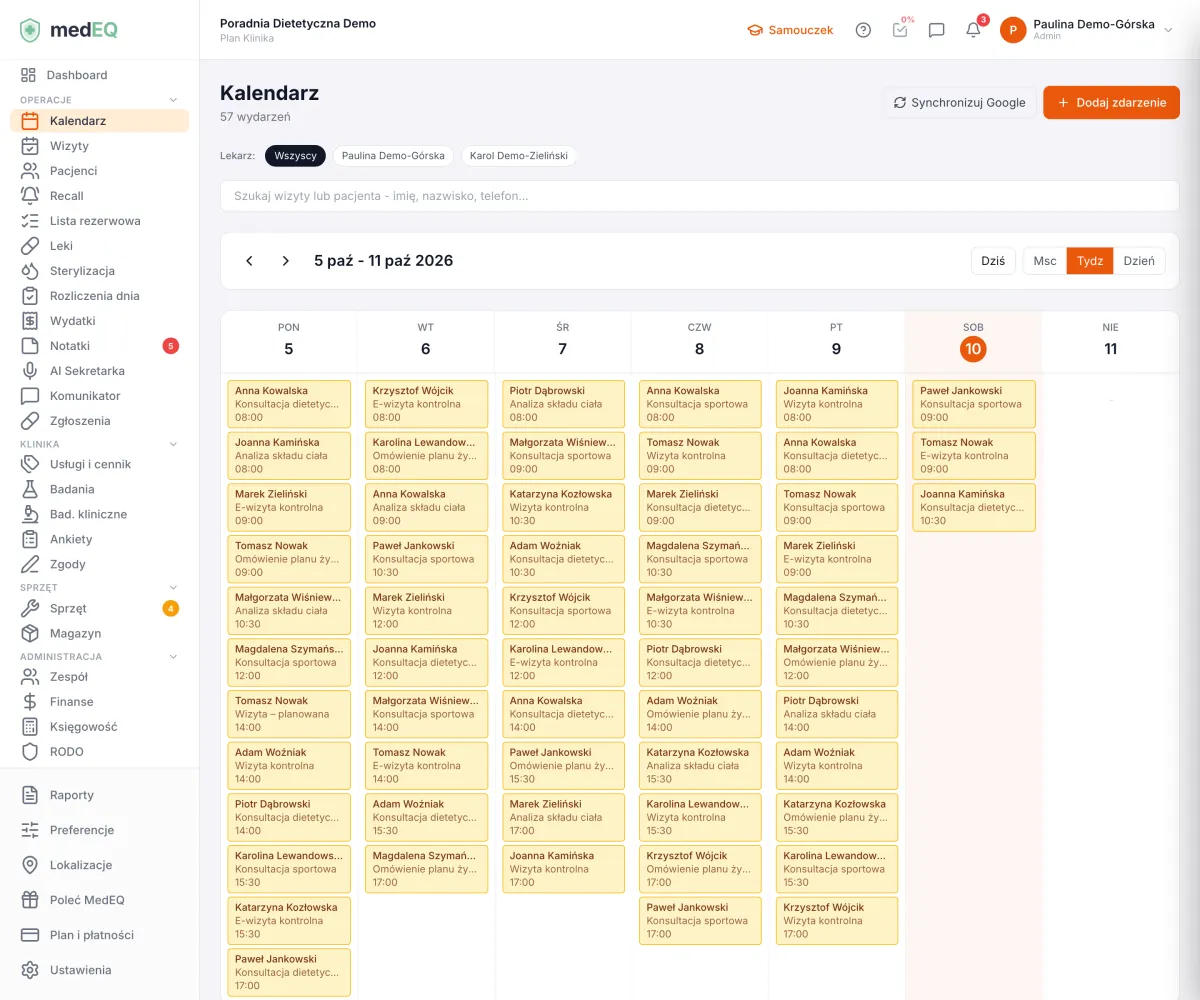Screen dimensions: 1200x1000
Task: Click the medEQ logo
Action: [x=69, y=30]
